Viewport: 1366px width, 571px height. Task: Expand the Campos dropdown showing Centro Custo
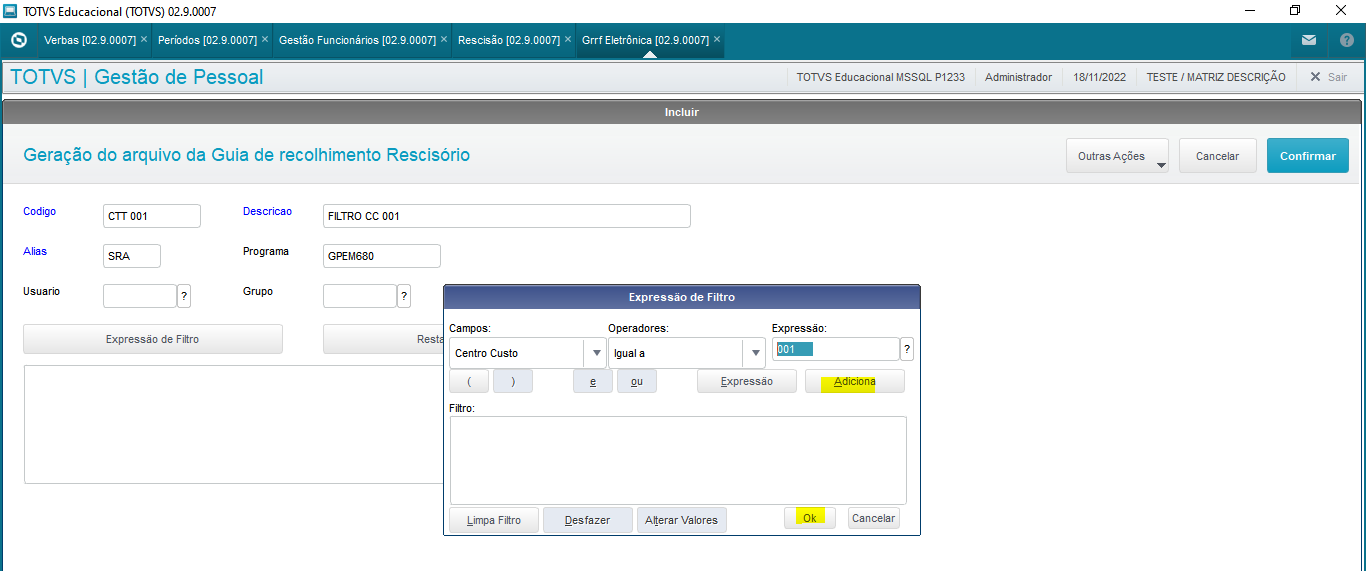[596, 353]
